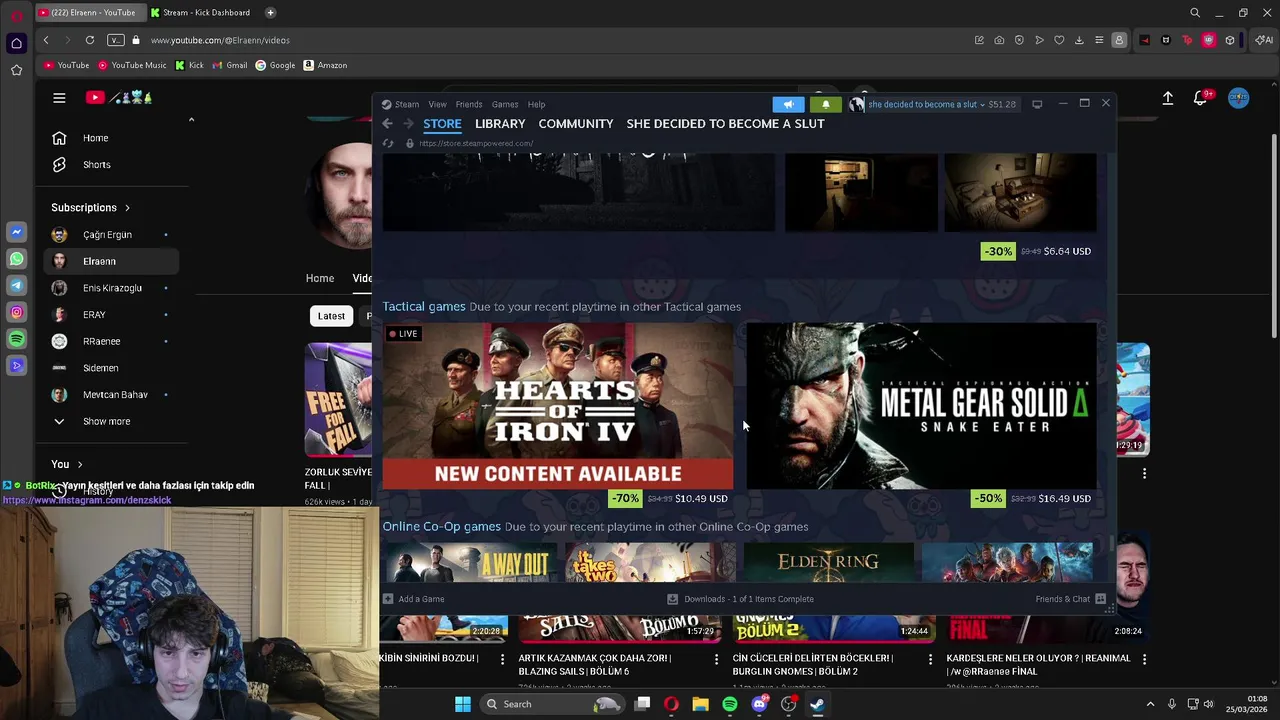Select the Steam STORE tab
The image size is (1280, 720).
442,124
